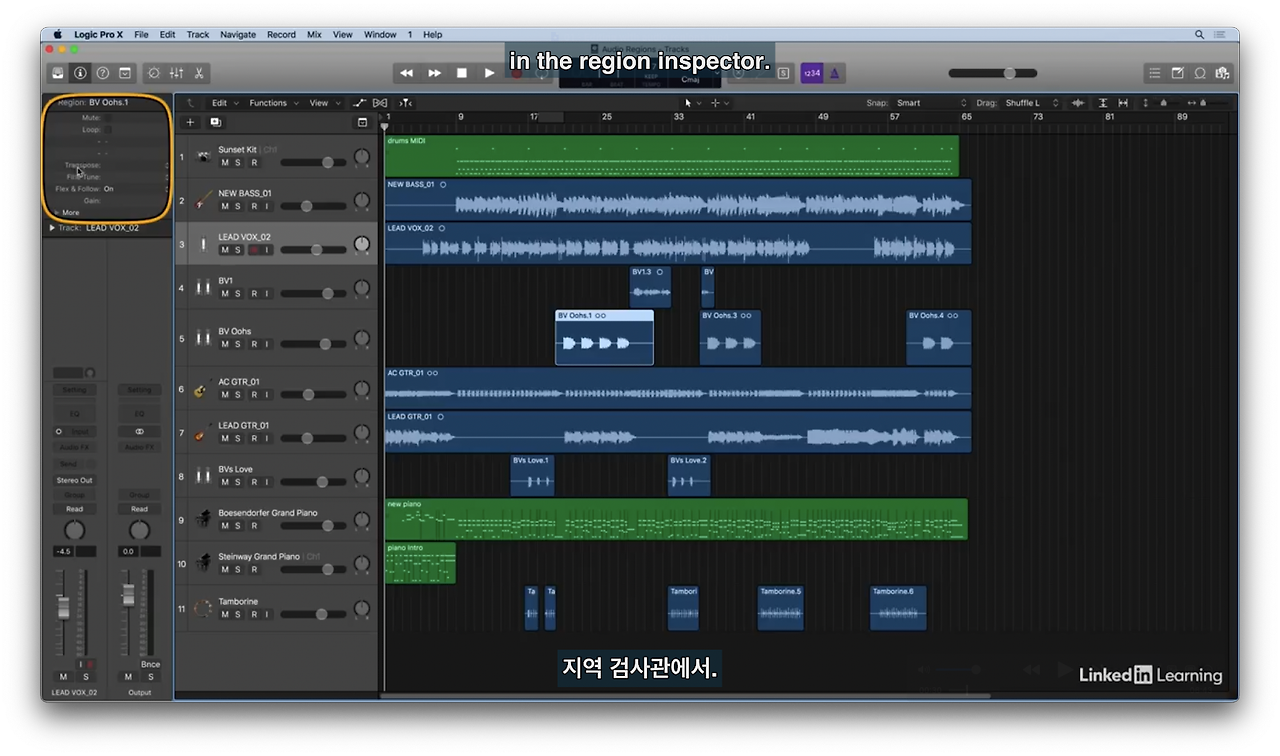Toggle the Flex view button
The height and width of the screenshot is (756, 1280).
click(x=380, y=103)
